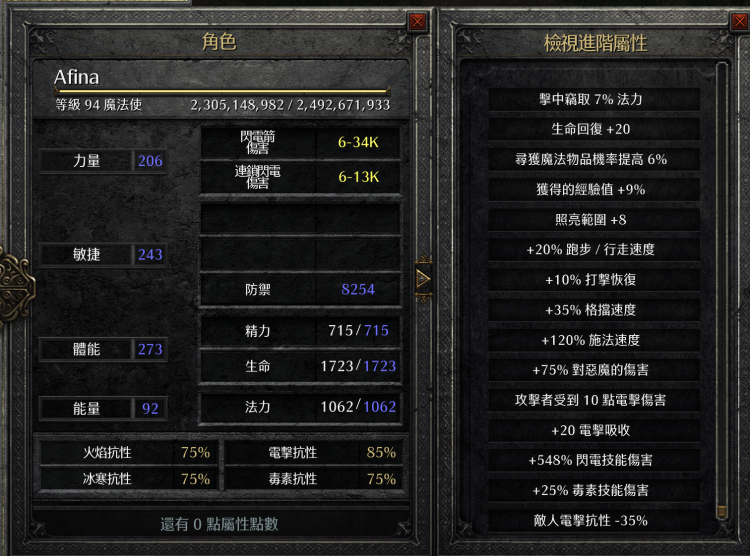This screenshot has height=556, width=750.
Task: Click the scrollbar thumb in advanced attributes
Action: click(722, 512)
